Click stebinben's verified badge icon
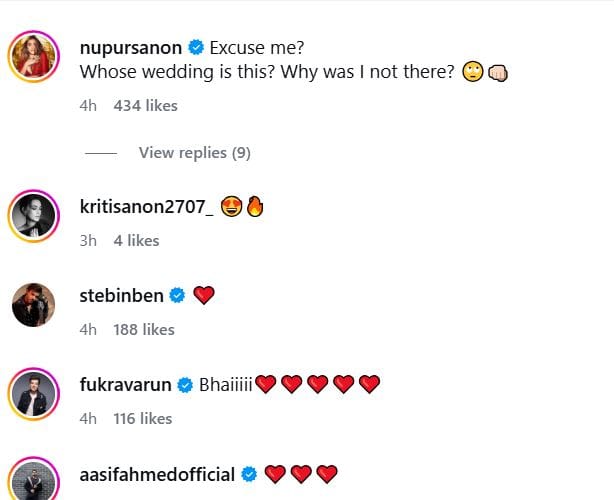 tap(178, 295)
